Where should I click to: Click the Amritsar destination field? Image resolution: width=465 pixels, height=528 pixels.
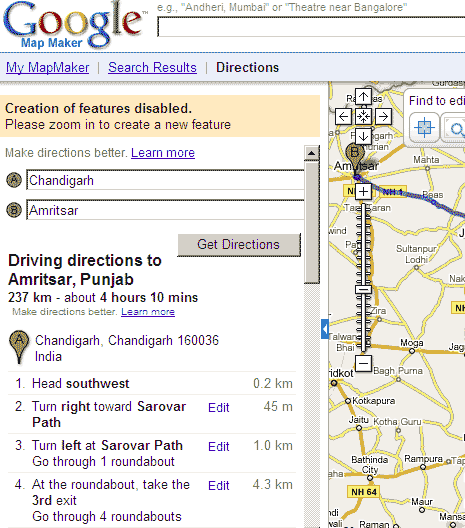point(165,210)
